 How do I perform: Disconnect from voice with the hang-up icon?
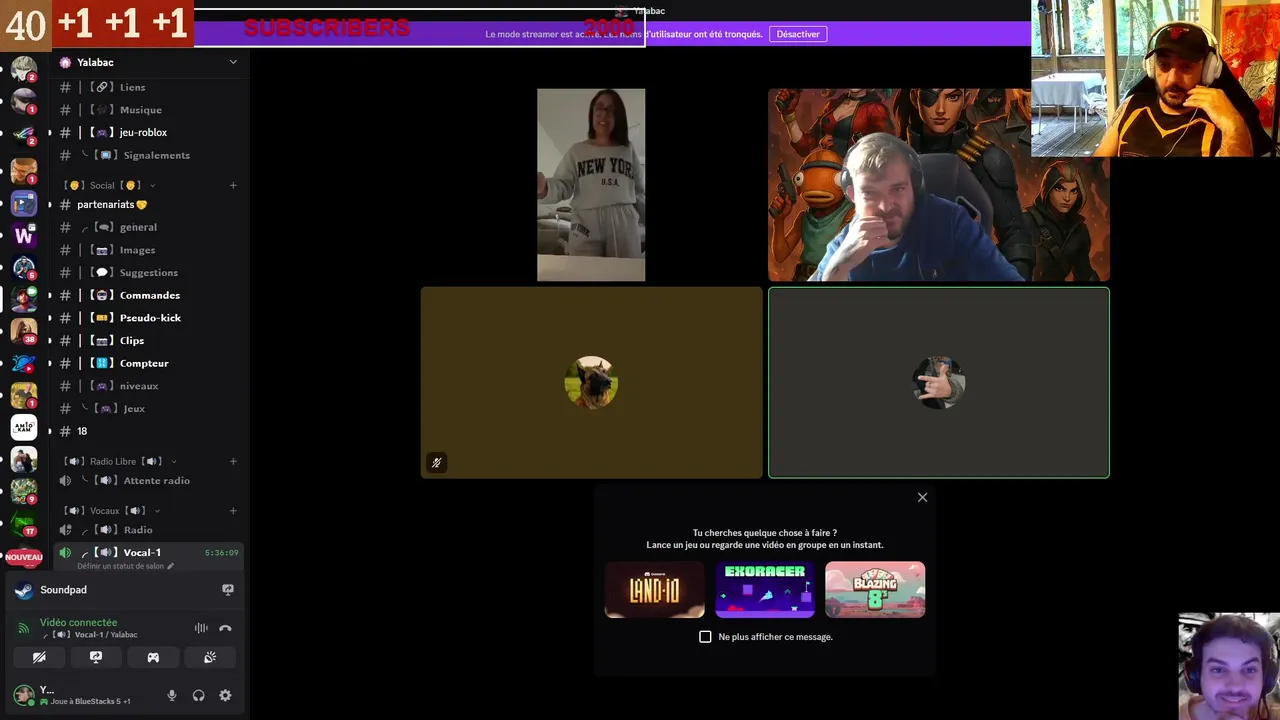(225, 628)
